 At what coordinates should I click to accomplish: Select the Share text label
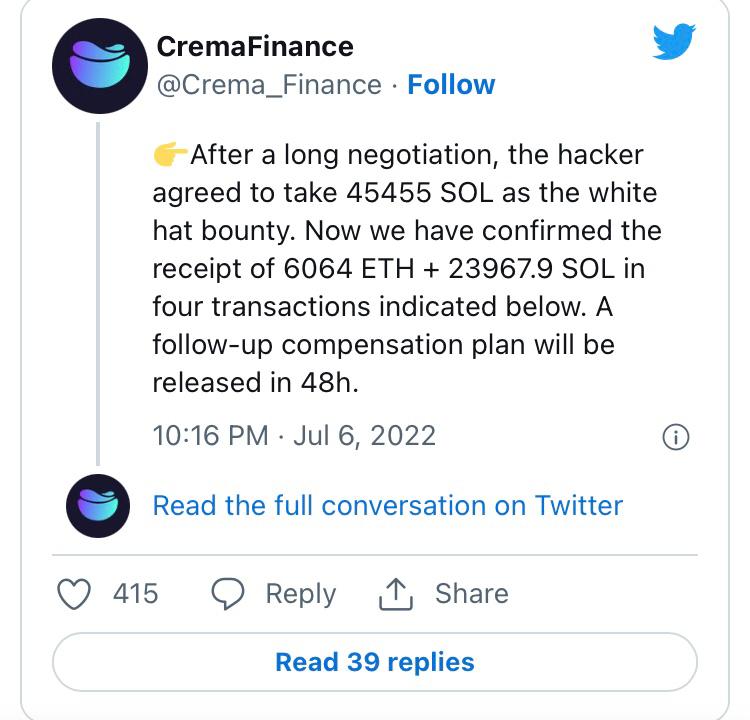coord(471,593)
